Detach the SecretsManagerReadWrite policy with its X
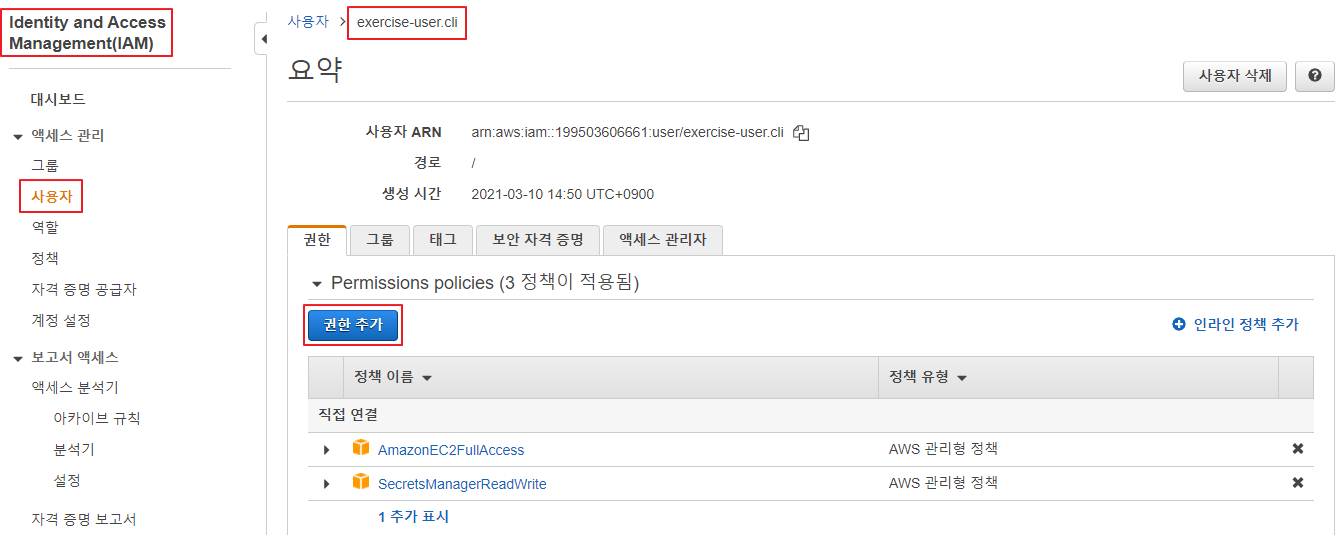1339x535 pixels. click(x=1297, y=483)
